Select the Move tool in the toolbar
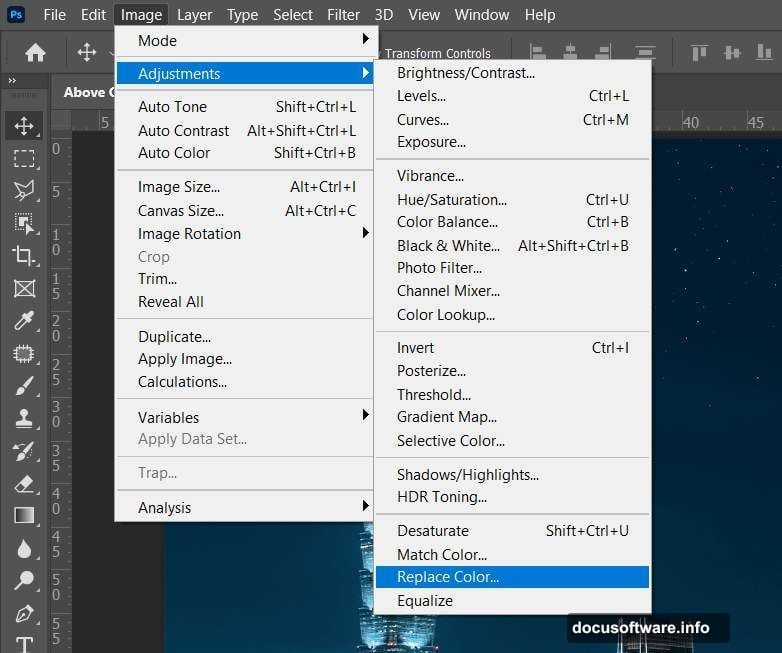The height and width of the screenshot is (653, 782). click(x=24, y=126)
